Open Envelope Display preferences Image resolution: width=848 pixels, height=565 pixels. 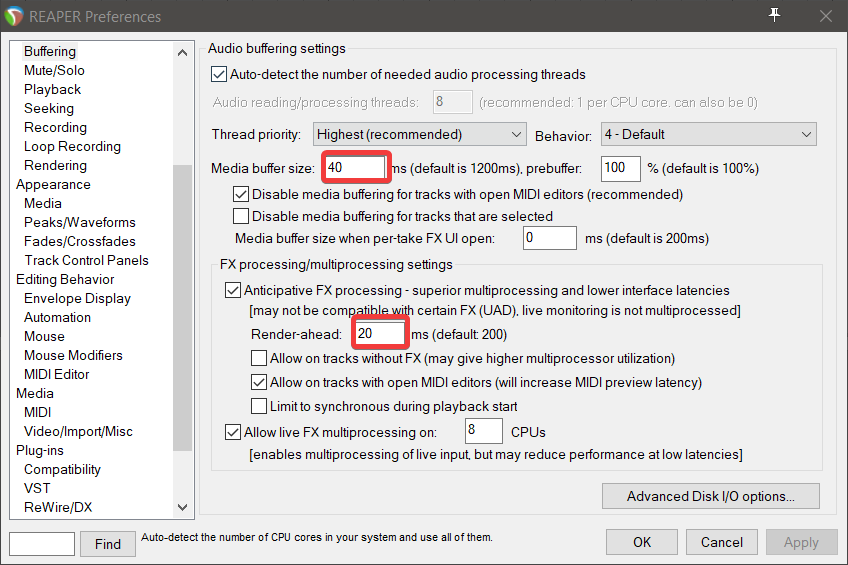click(77, 298)
